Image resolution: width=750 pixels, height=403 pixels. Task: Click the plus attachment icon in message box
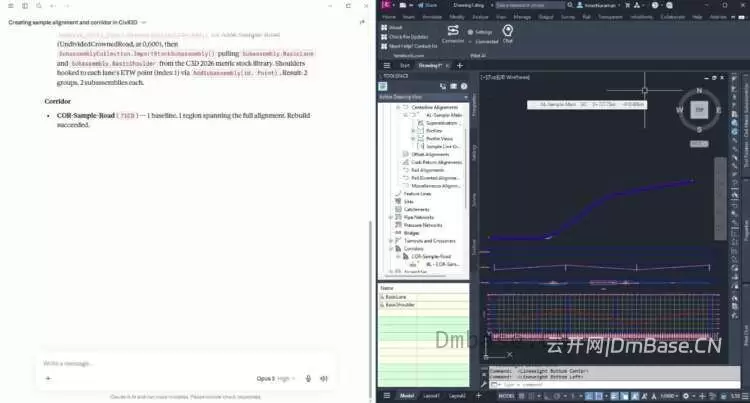[x=48, y=378]
